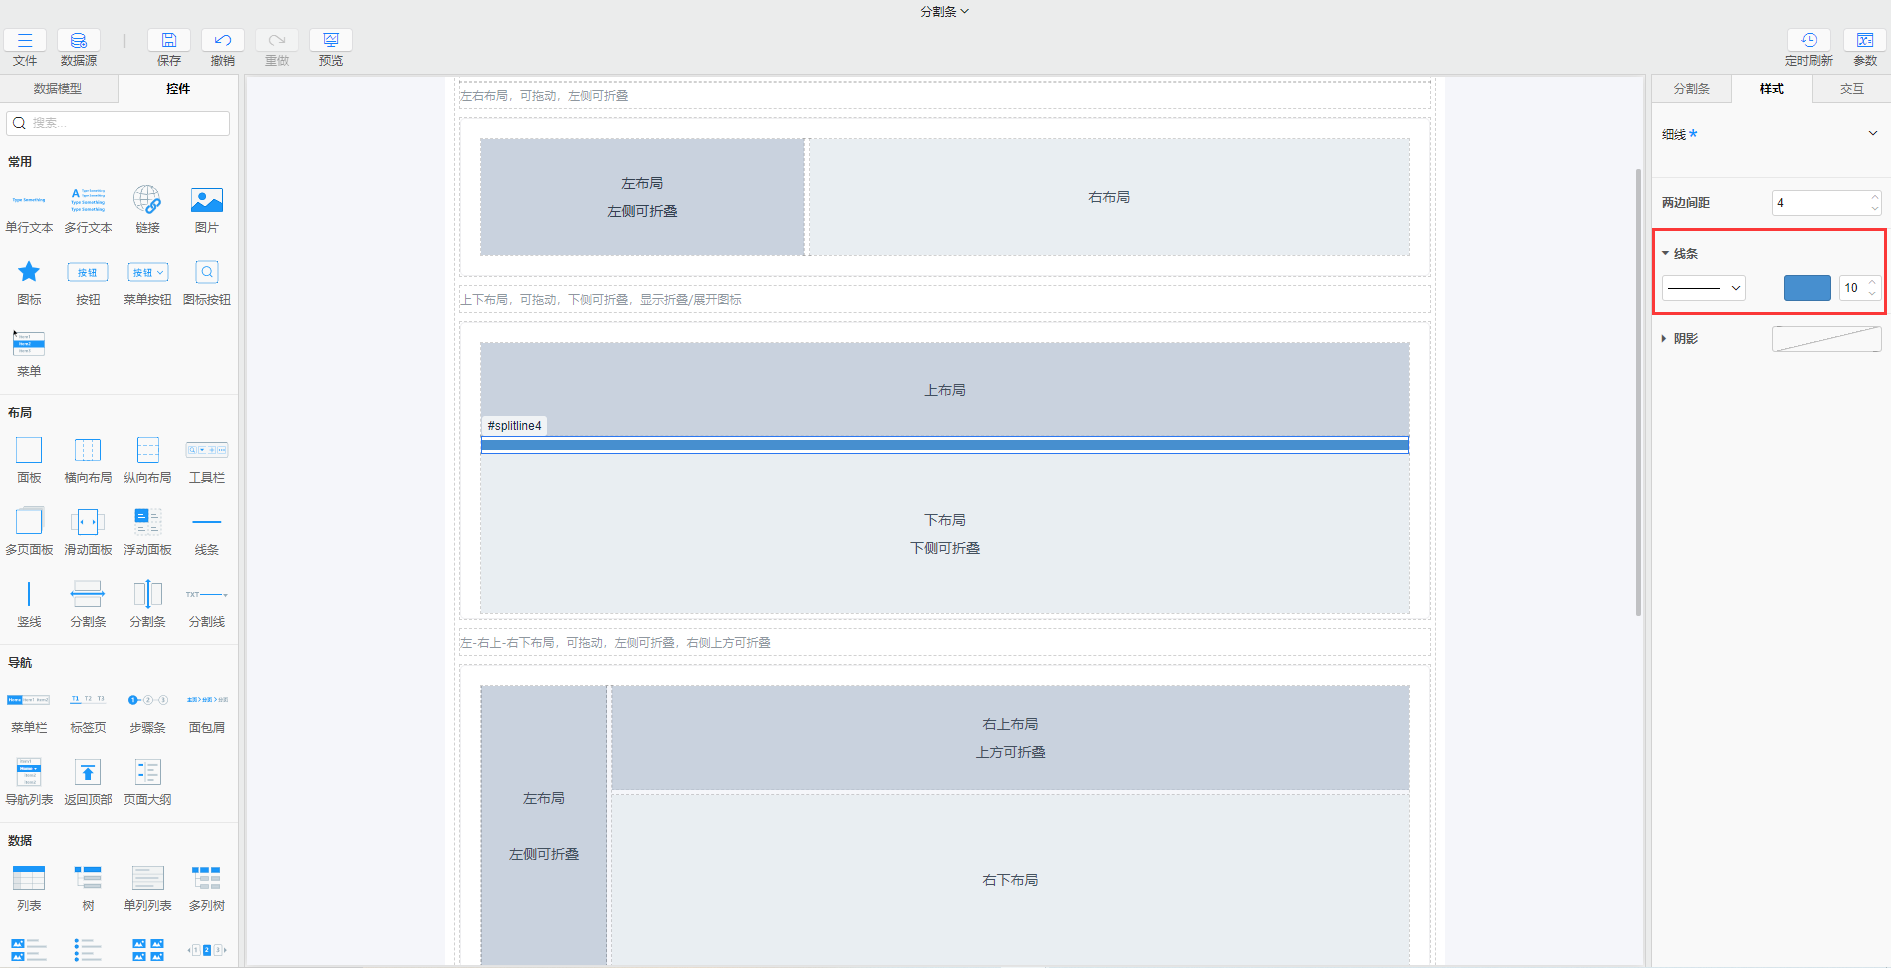Viewport: 1891px width, 968px height.
Task: Click the 定时刷新 timed refresh icon
Action: point(1808,41)
